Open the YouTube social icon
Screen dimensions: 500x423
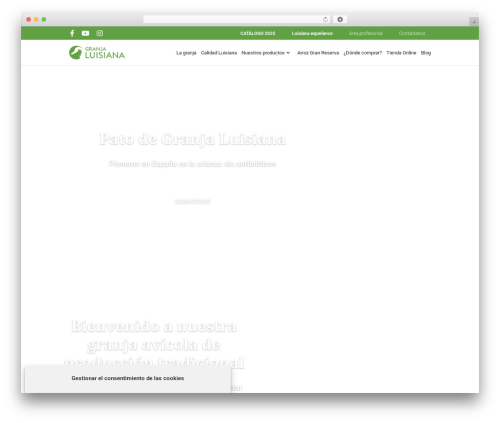[x=85, y=33]
